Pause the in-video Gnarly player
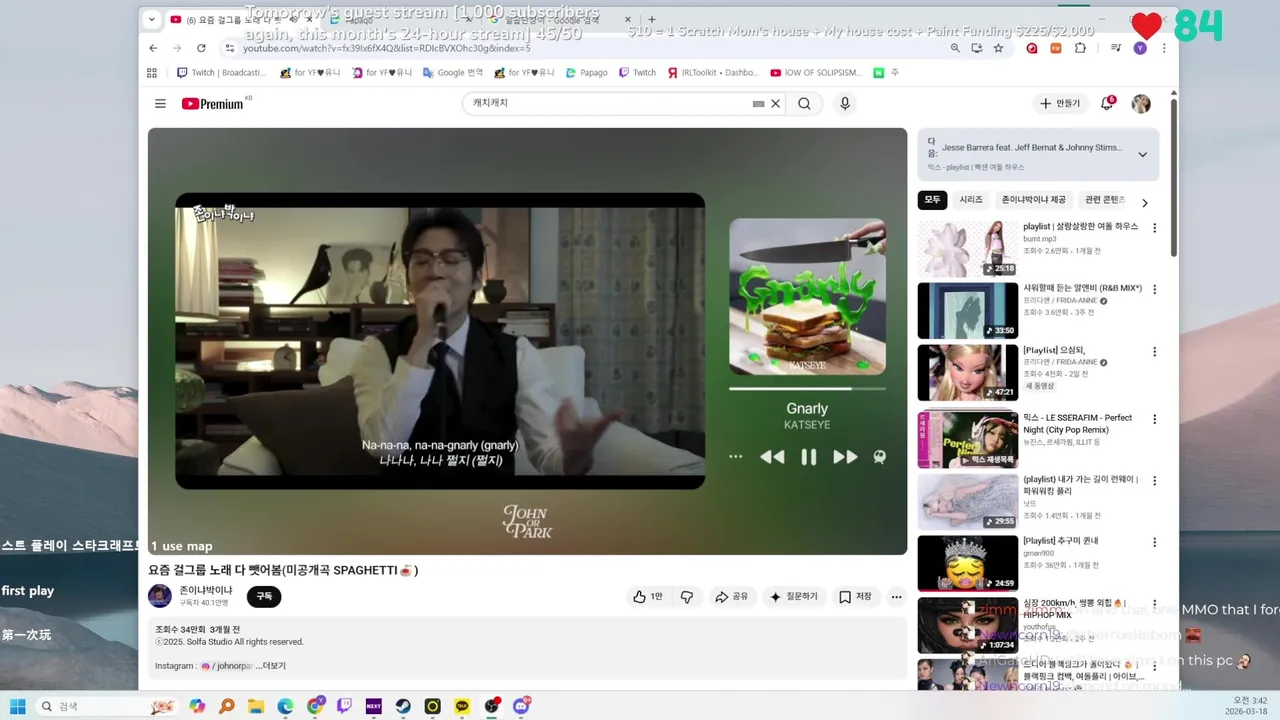Viewport: 1280px width, 720px height. point(808,457)
